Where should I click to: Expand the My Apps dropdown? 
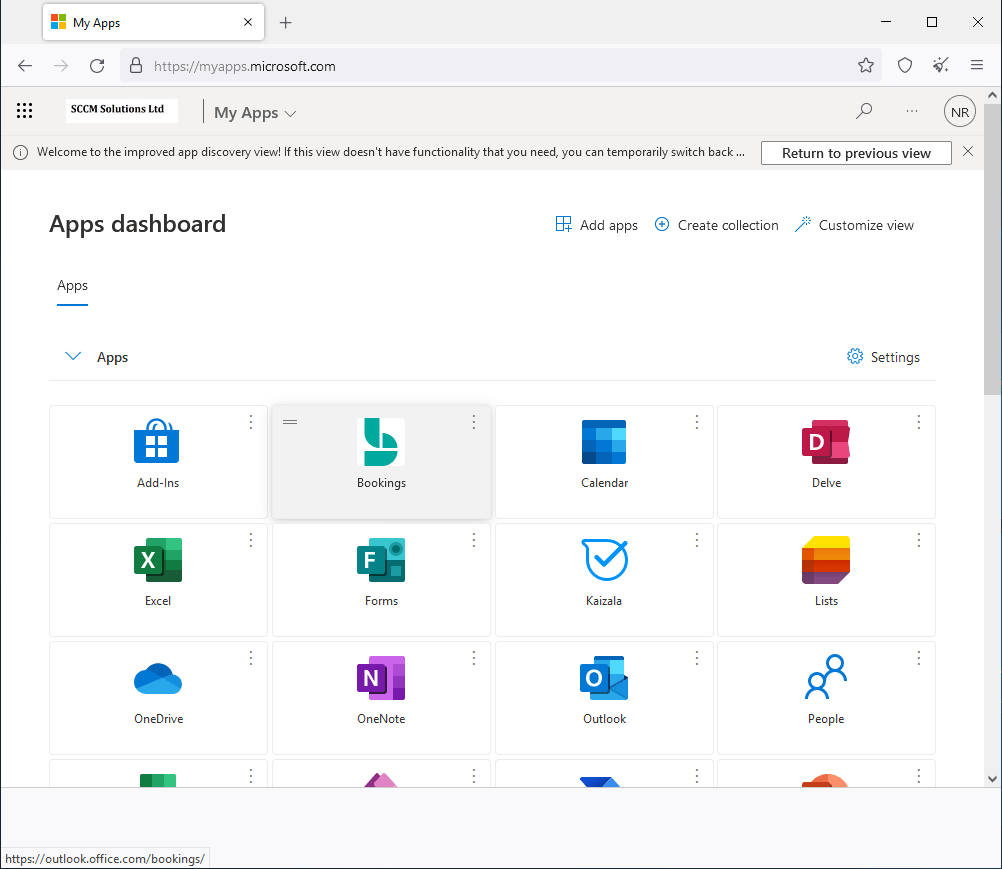255,113
